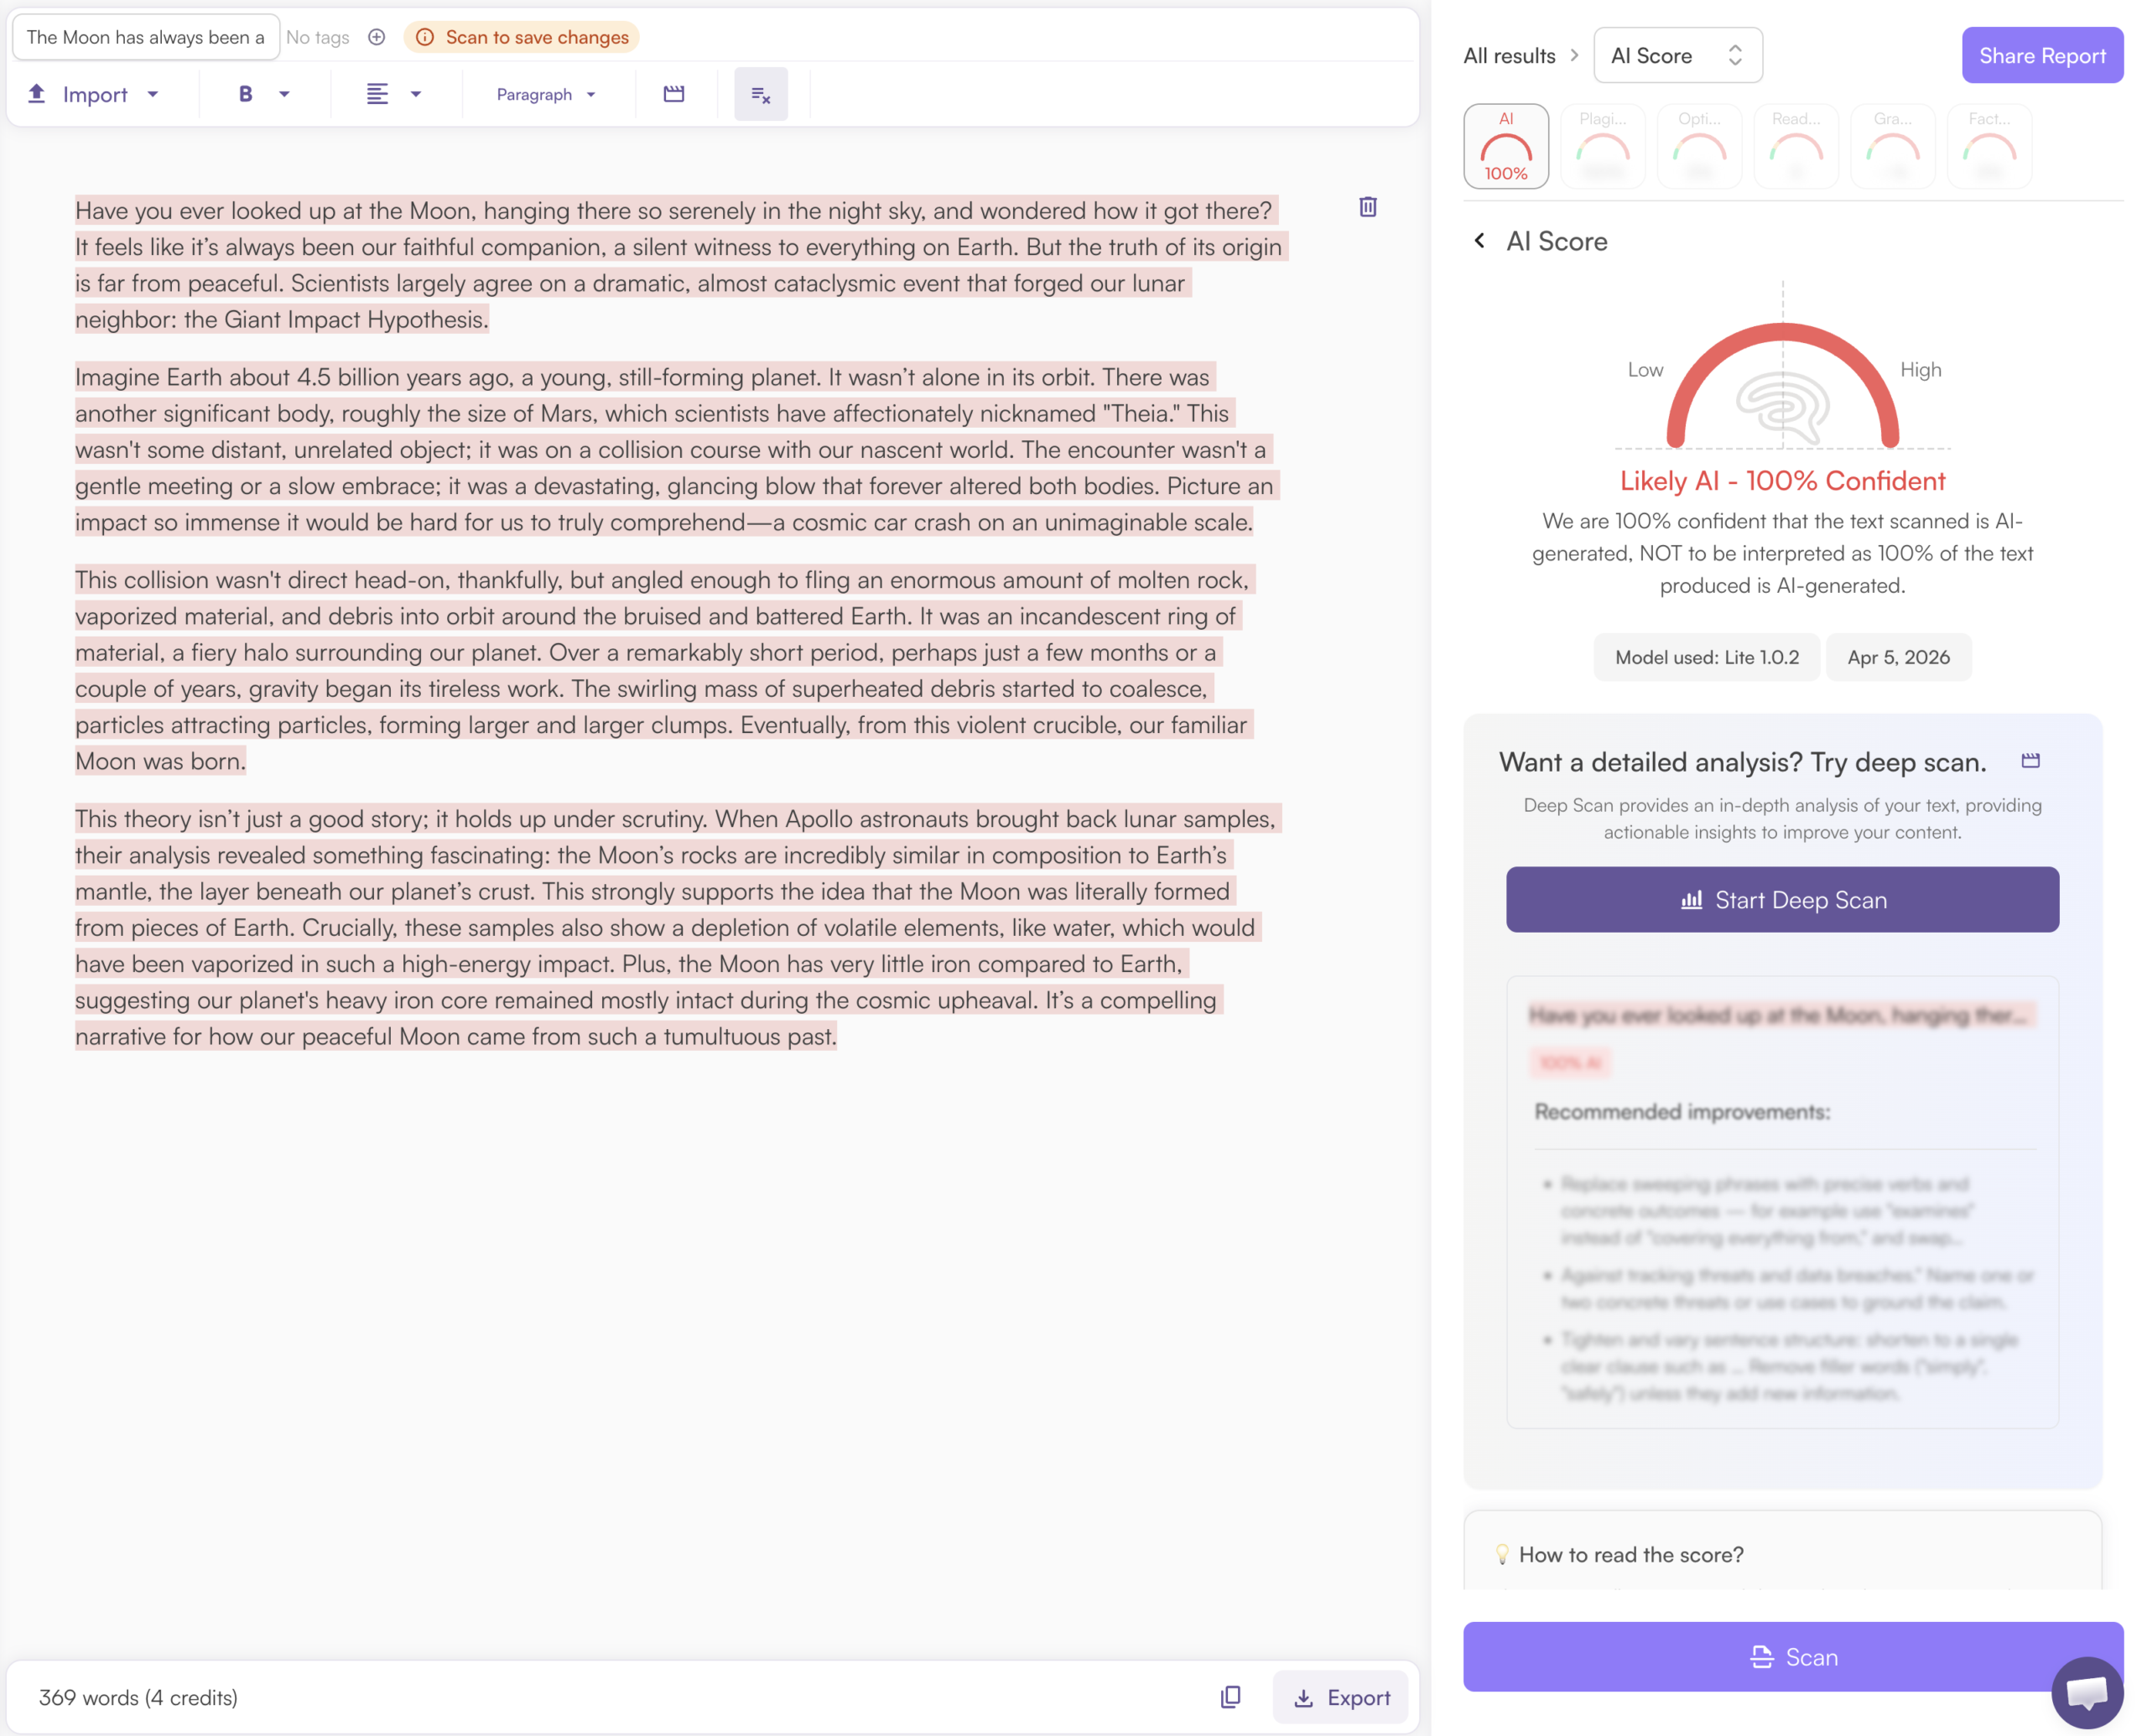Click the add tag plus icon

(x=377, y=37)
